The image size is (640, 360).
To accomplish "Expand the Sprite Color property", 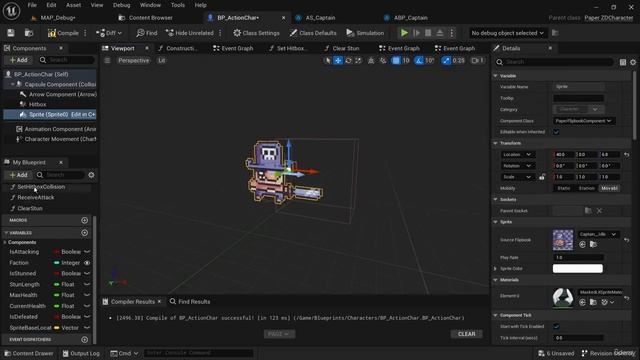I will [x=496, y=269].
